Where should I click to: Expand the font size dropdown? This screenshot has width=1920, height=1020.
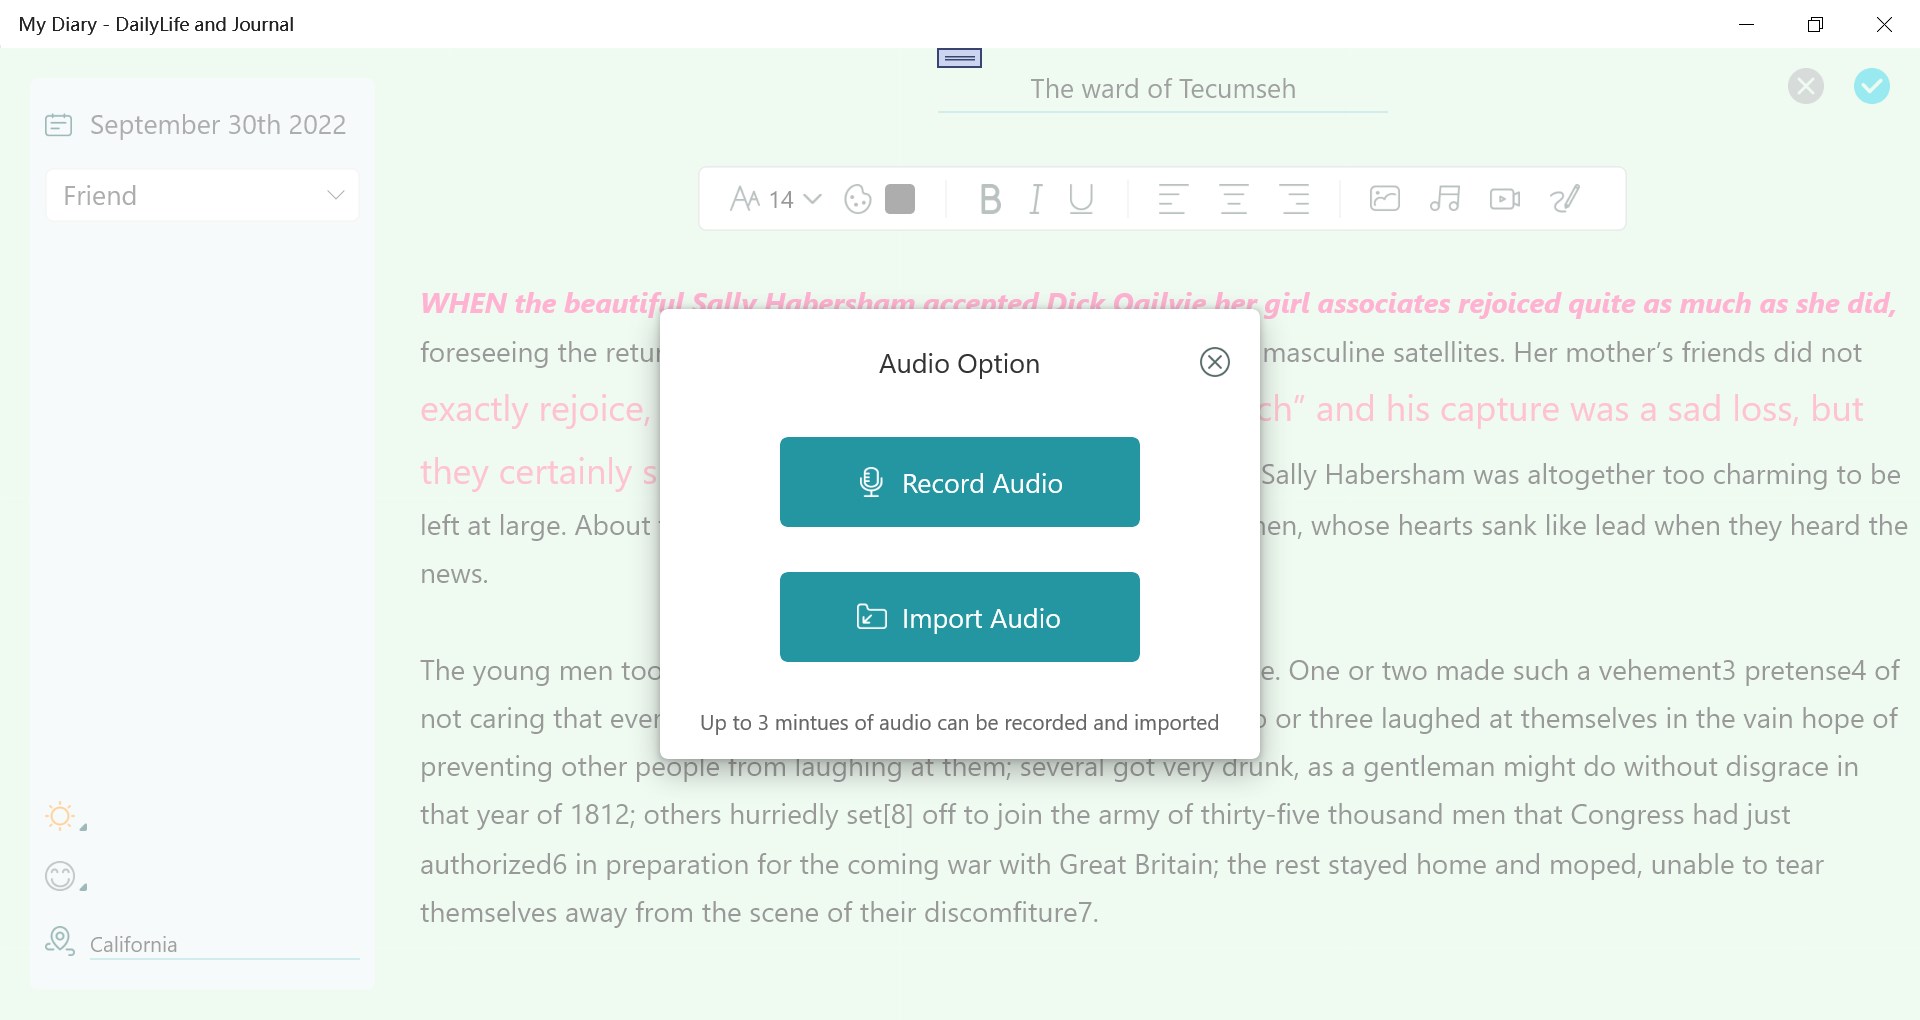click(812, 199)
